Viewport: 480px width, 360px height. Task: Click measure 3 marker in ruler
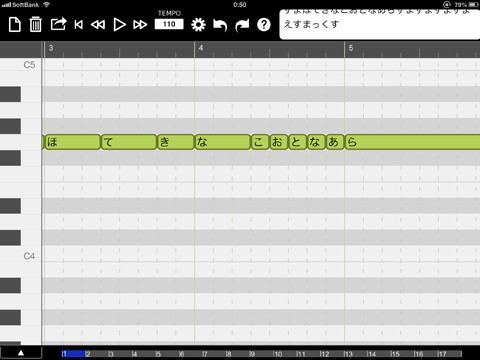[51, 48]
